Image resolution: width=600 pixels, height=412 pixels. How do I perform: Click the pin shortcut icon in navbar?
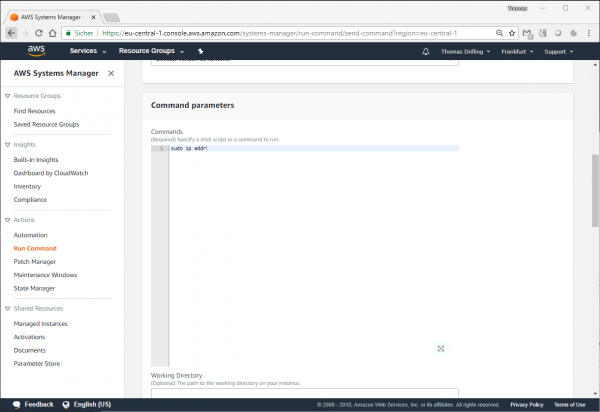[201, 51]
